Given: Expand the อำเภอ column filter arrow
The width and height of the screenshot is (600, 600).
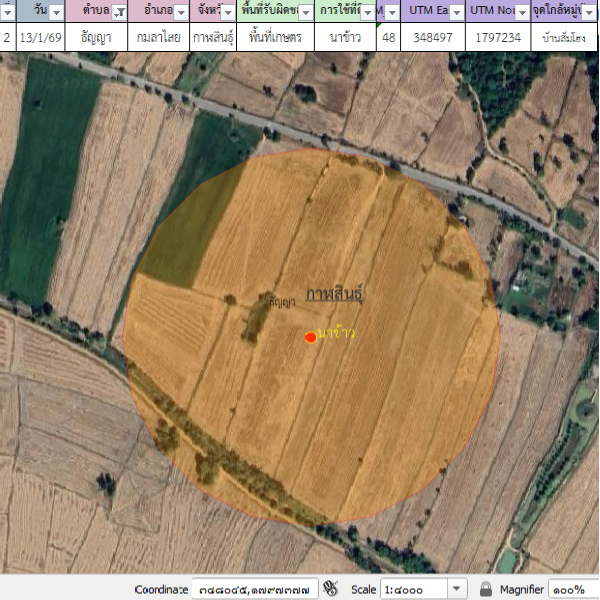Looking at the screenshot, I should (x=179, y=12).
